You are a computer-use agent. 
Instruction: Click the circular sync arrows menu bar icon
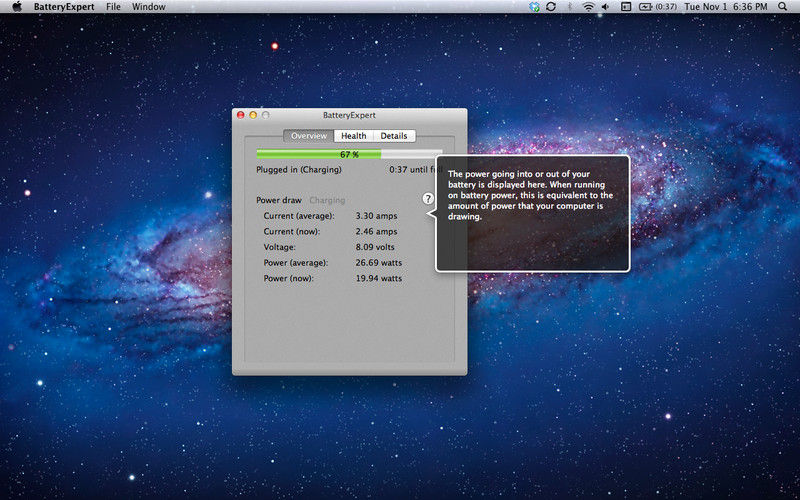(x=551, y=7)
